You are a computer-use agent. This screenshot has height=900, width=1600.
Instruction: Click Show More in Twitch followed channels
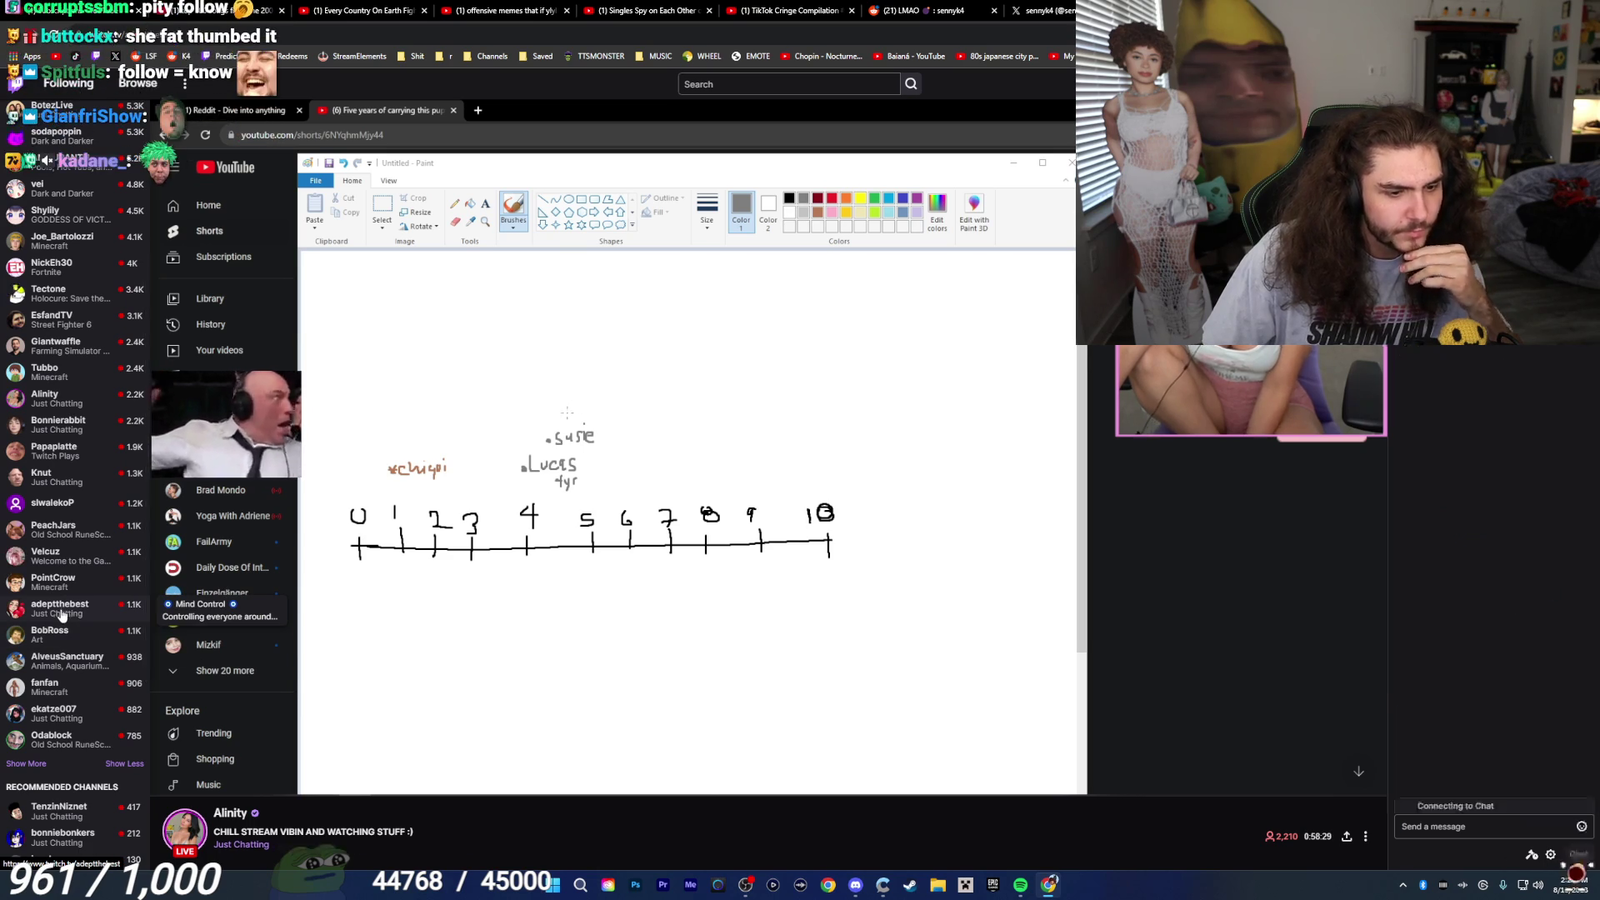point(26,764)
